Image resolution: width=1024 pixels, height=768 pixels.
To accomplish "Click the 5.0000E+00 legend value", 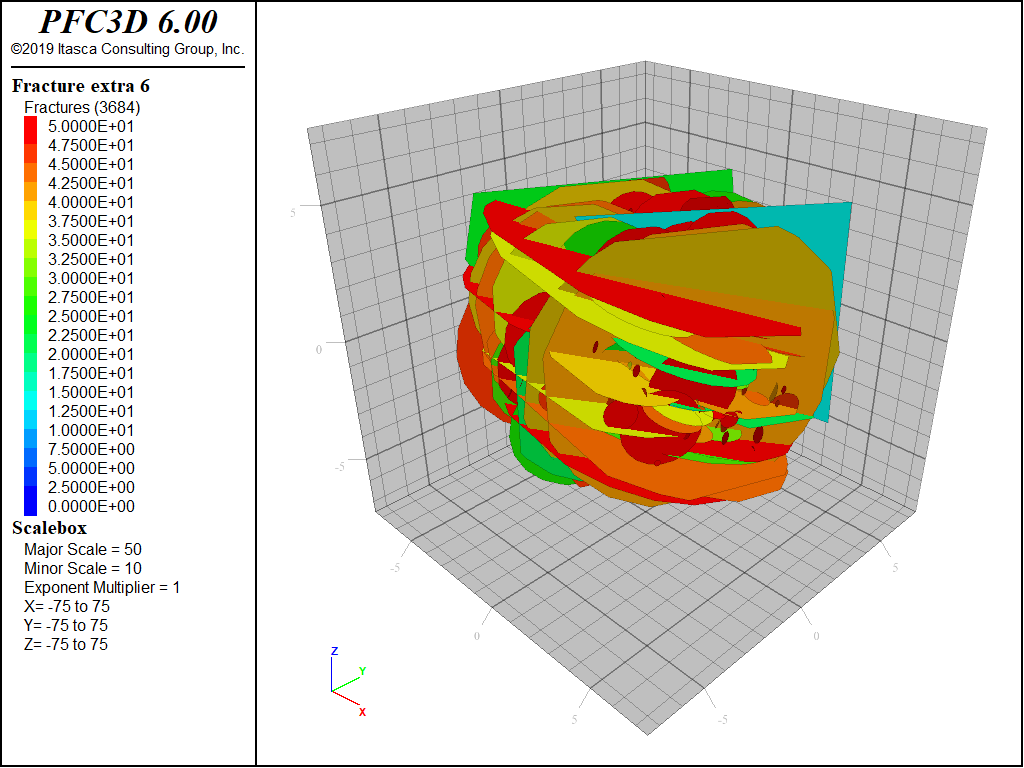I will (91, 468).
